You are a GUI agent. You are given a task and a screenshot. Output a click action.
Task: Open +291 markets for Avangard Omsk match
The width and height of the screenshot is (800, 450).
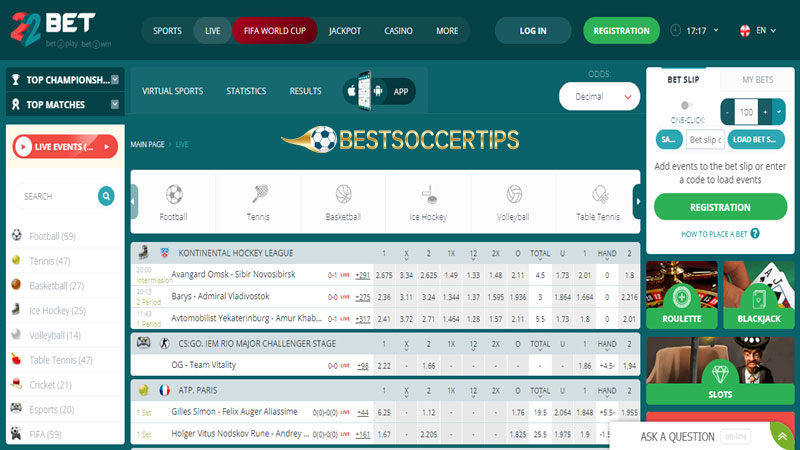click(x=363, y=275)
